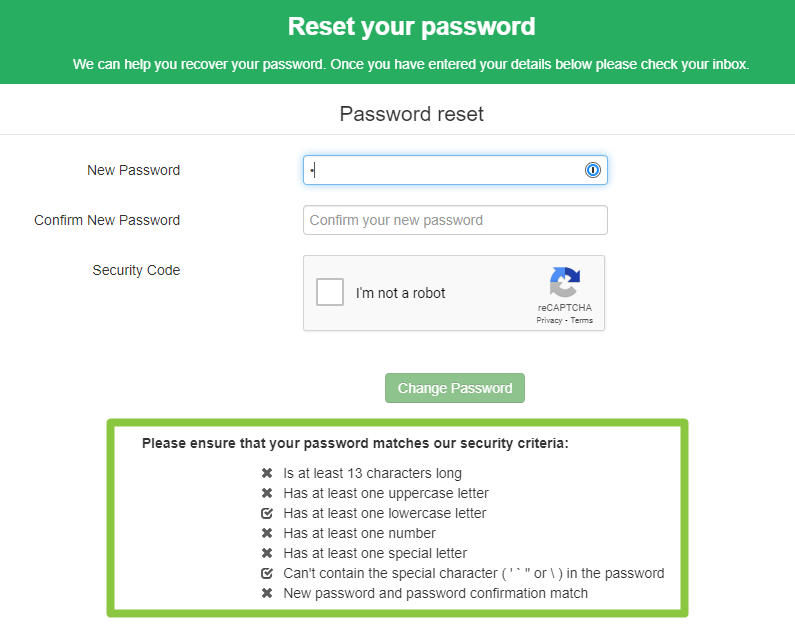This screenshot has width=795, height=629.
Task: Open the reCAPTCHA Terms link
Action: click(582, 320)
